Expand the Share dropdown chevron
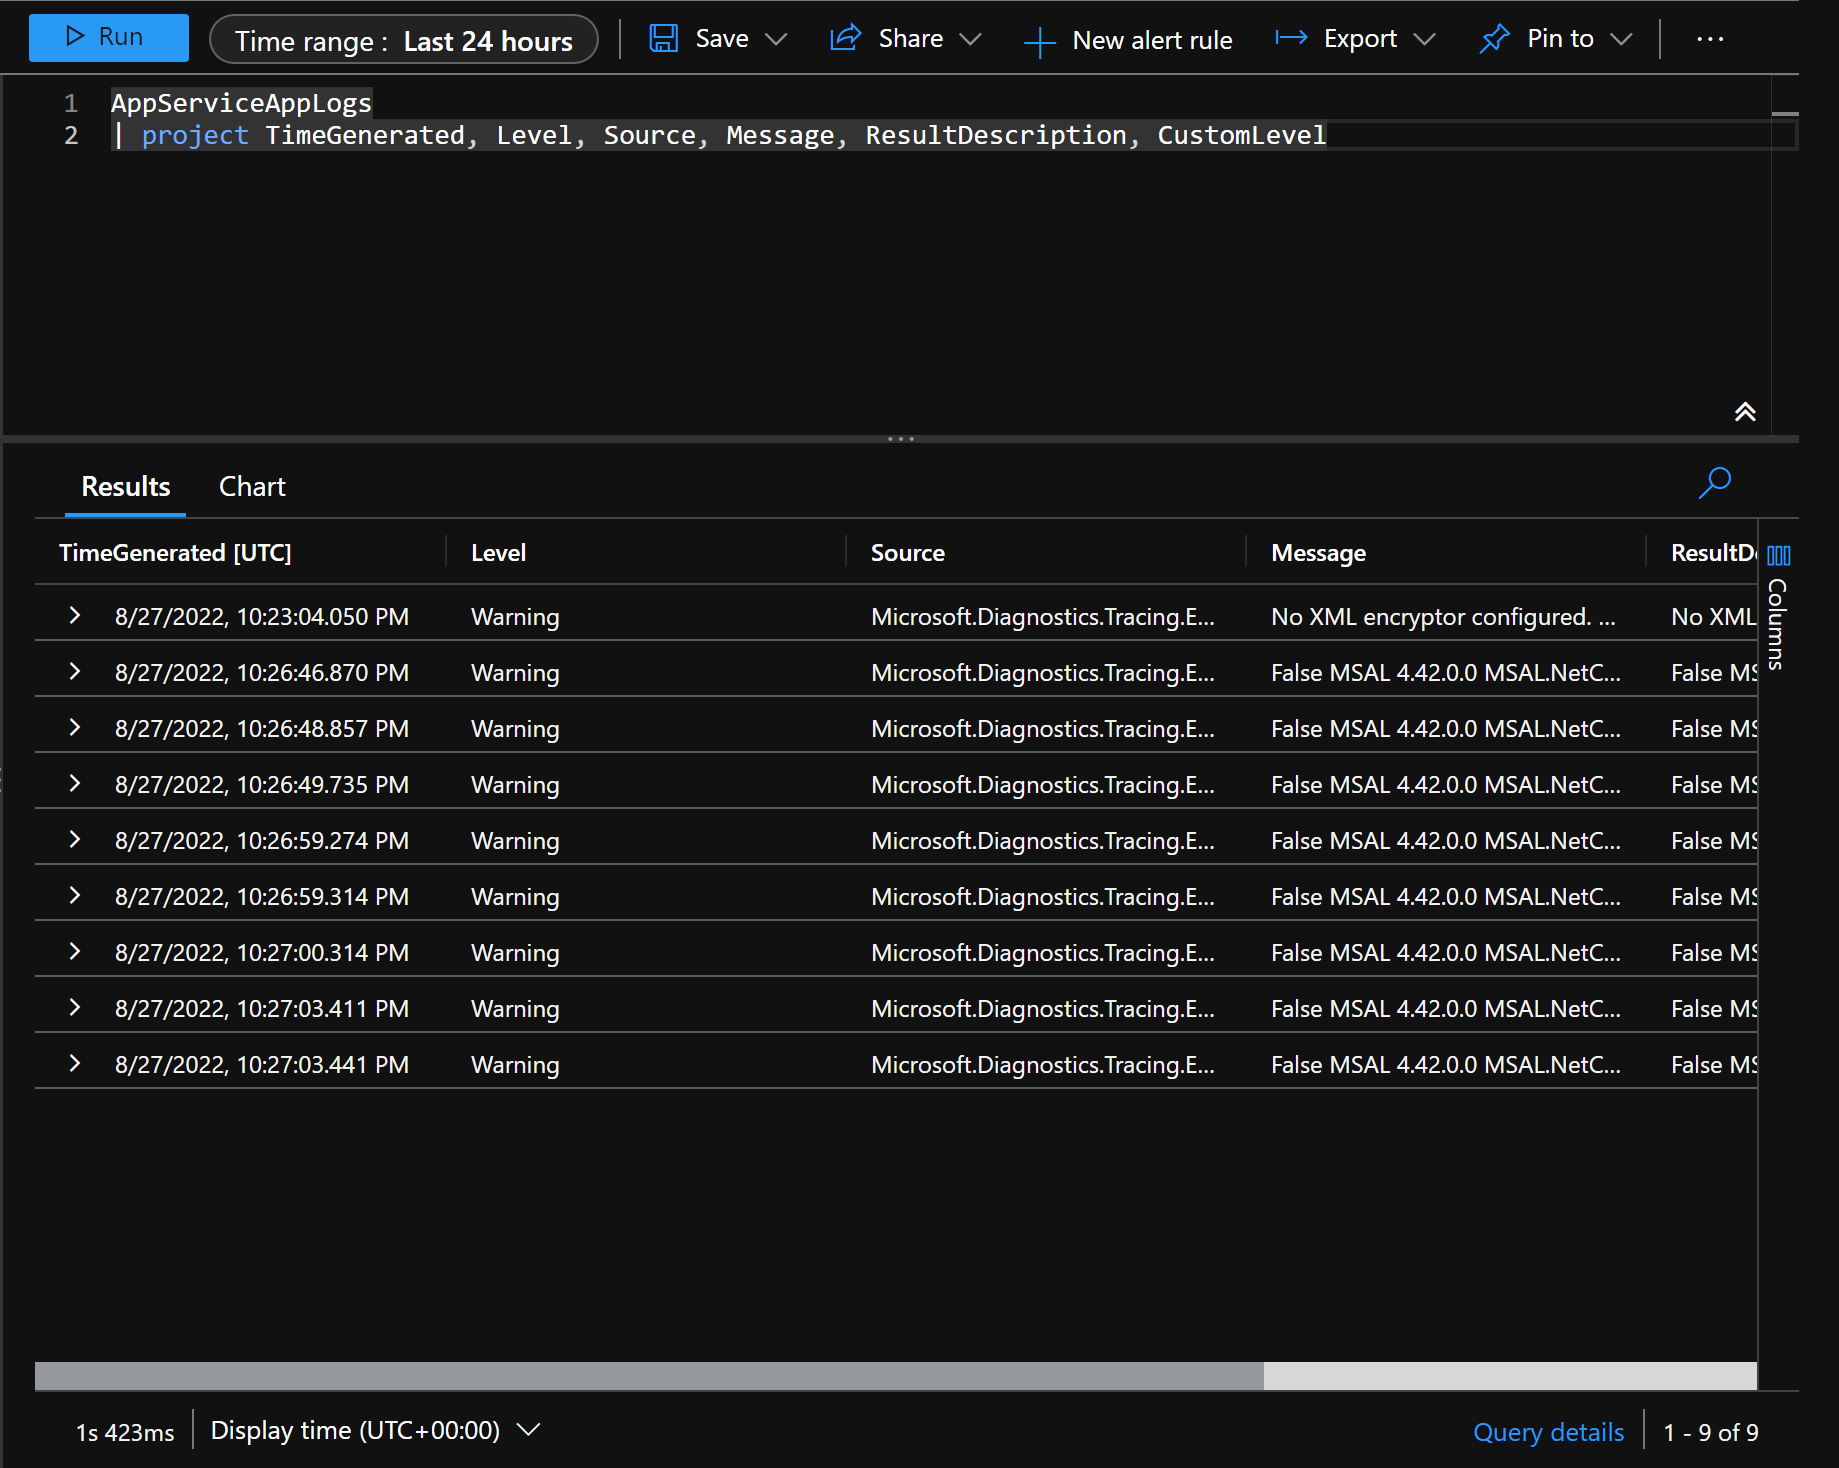 (x=970, y=39)
